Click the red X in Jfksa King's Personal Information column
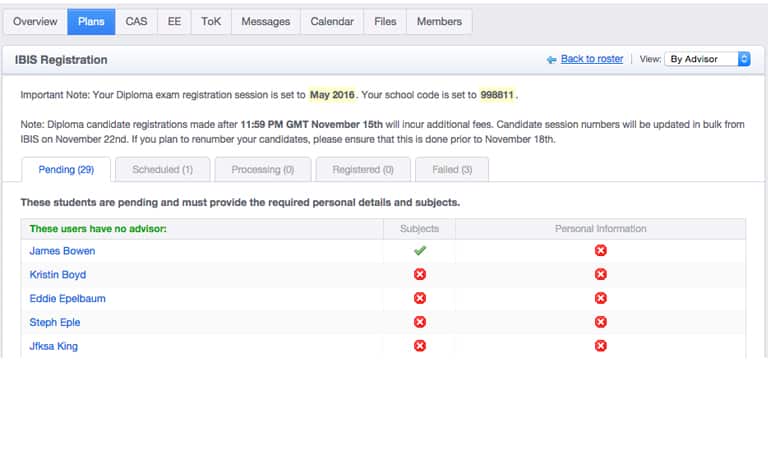The image size is (768, 461). (600, 346)
